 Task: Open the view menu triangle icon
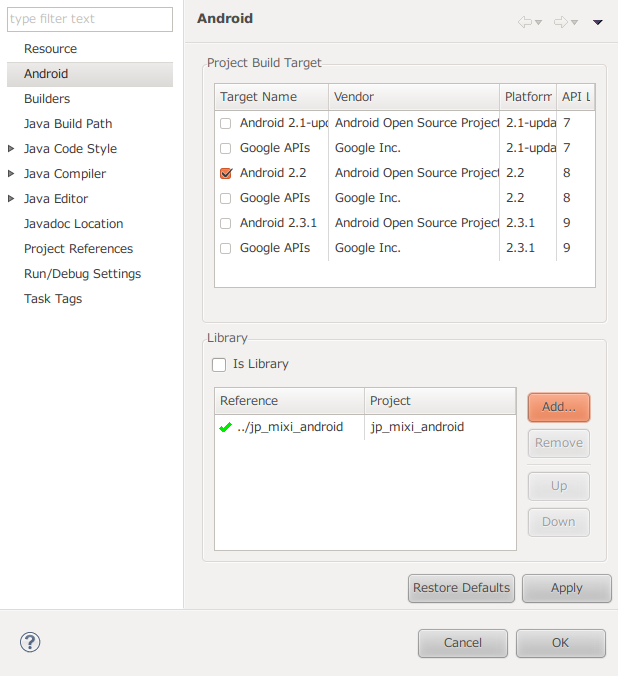point(597,22)
